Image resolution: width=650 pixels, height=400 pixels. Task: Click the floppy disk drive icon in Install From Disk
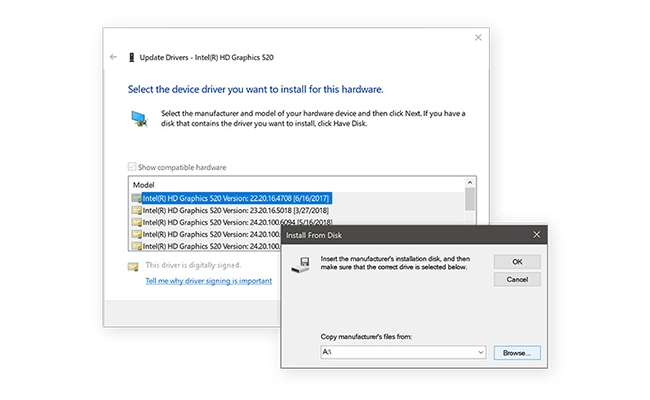tap(301, 264)
